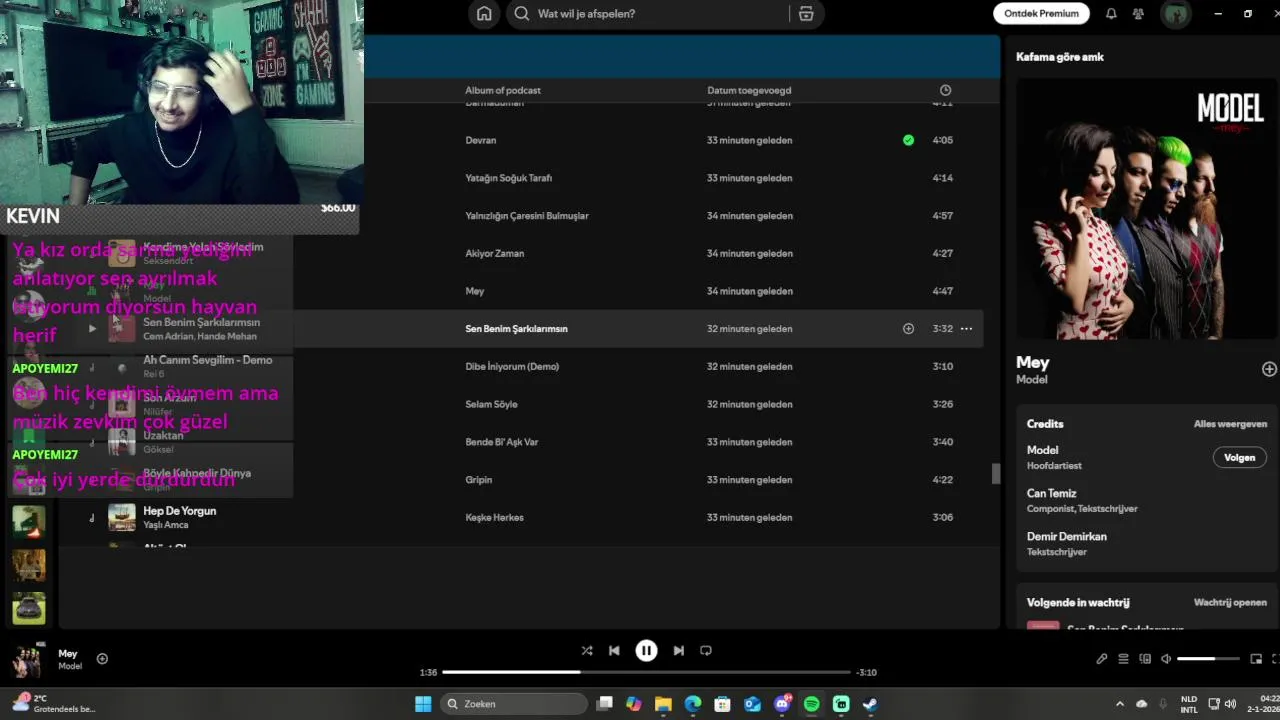Click the tracklist vertical scrollbar handle
This screenshot has width=1280, height=720.
click(995, 474)
